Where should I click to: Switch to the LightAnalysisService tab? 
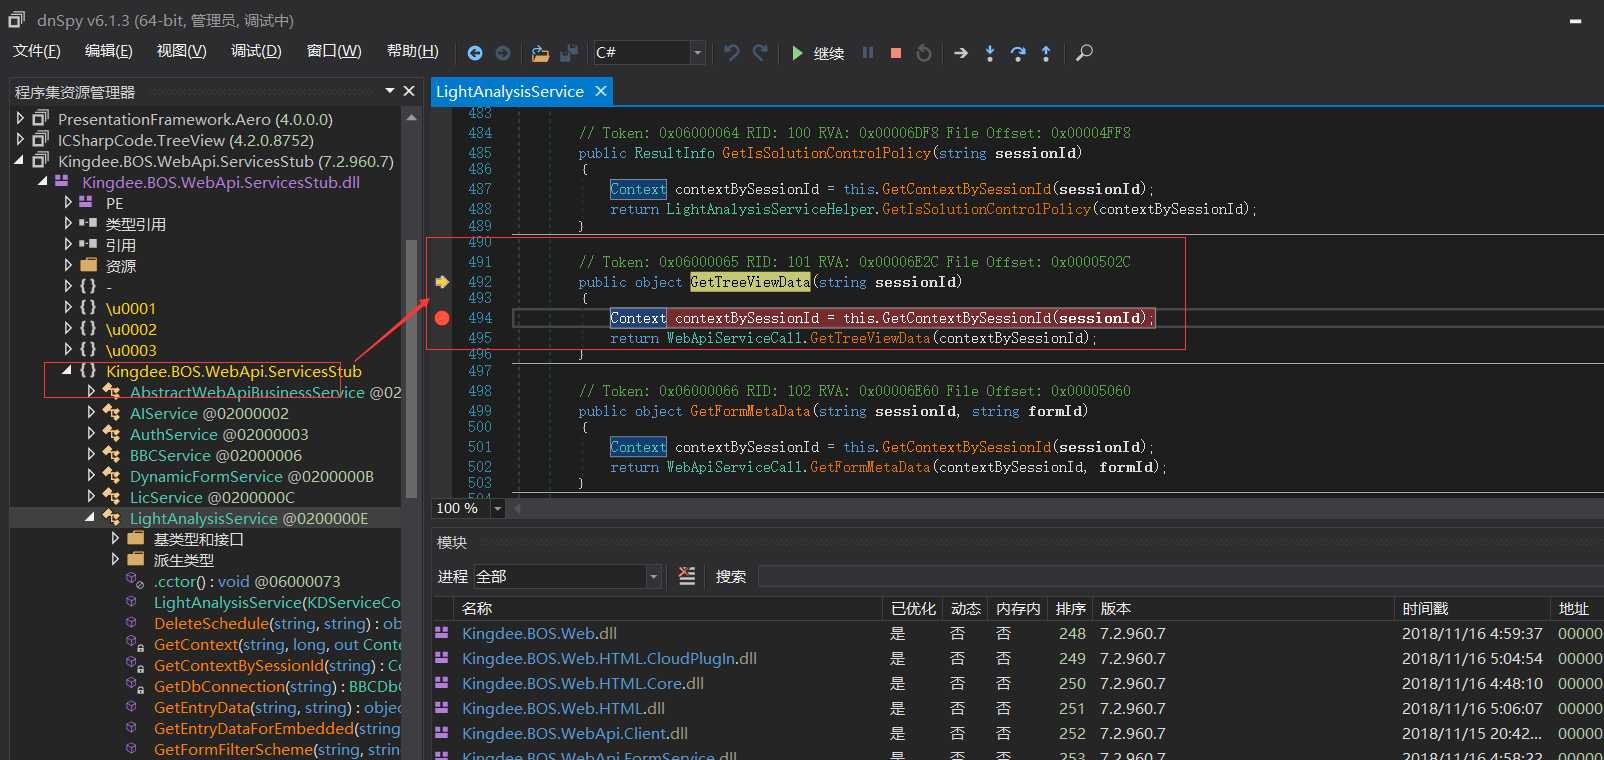pos(510,91)
